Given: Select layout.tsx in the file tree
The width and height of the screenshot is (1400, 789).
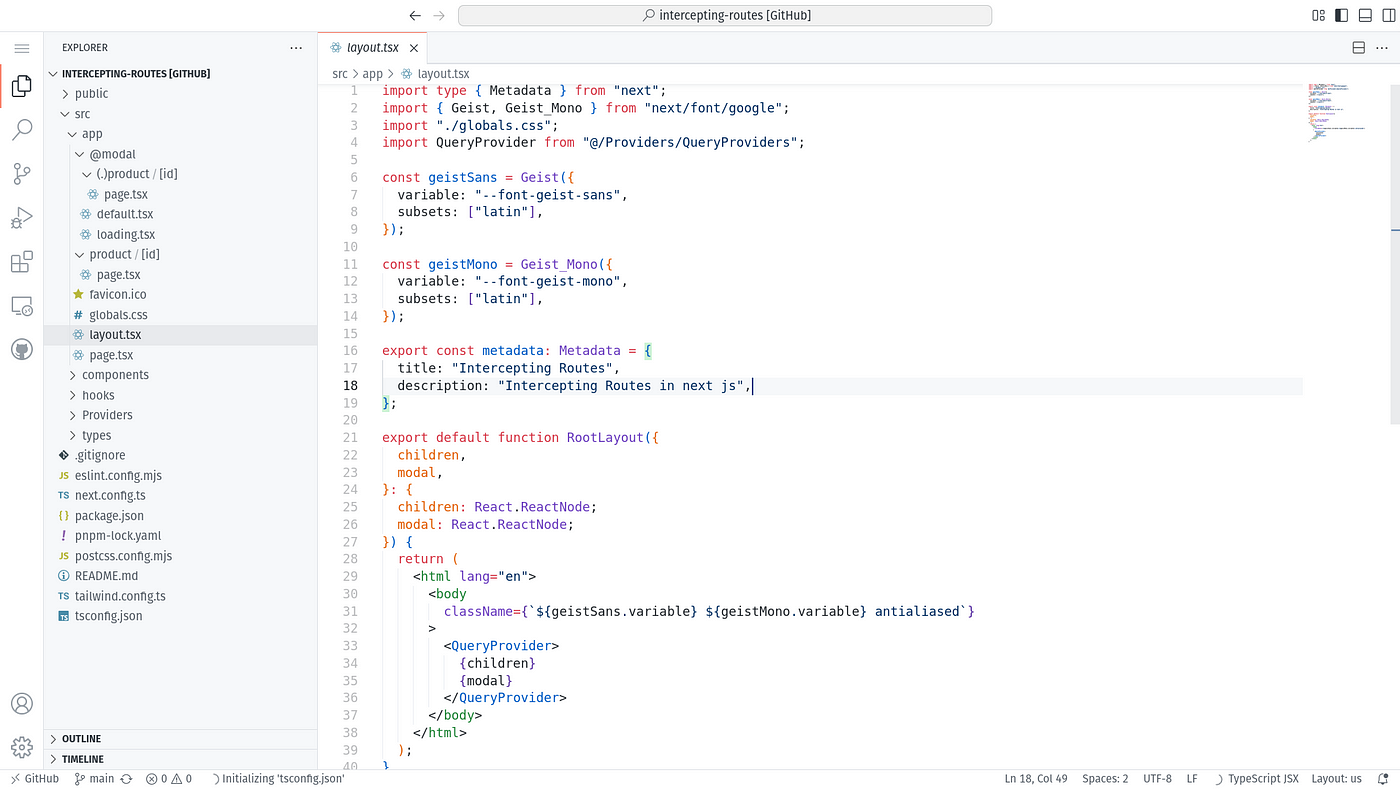Looking at the screenshot, I should point(181,335).
